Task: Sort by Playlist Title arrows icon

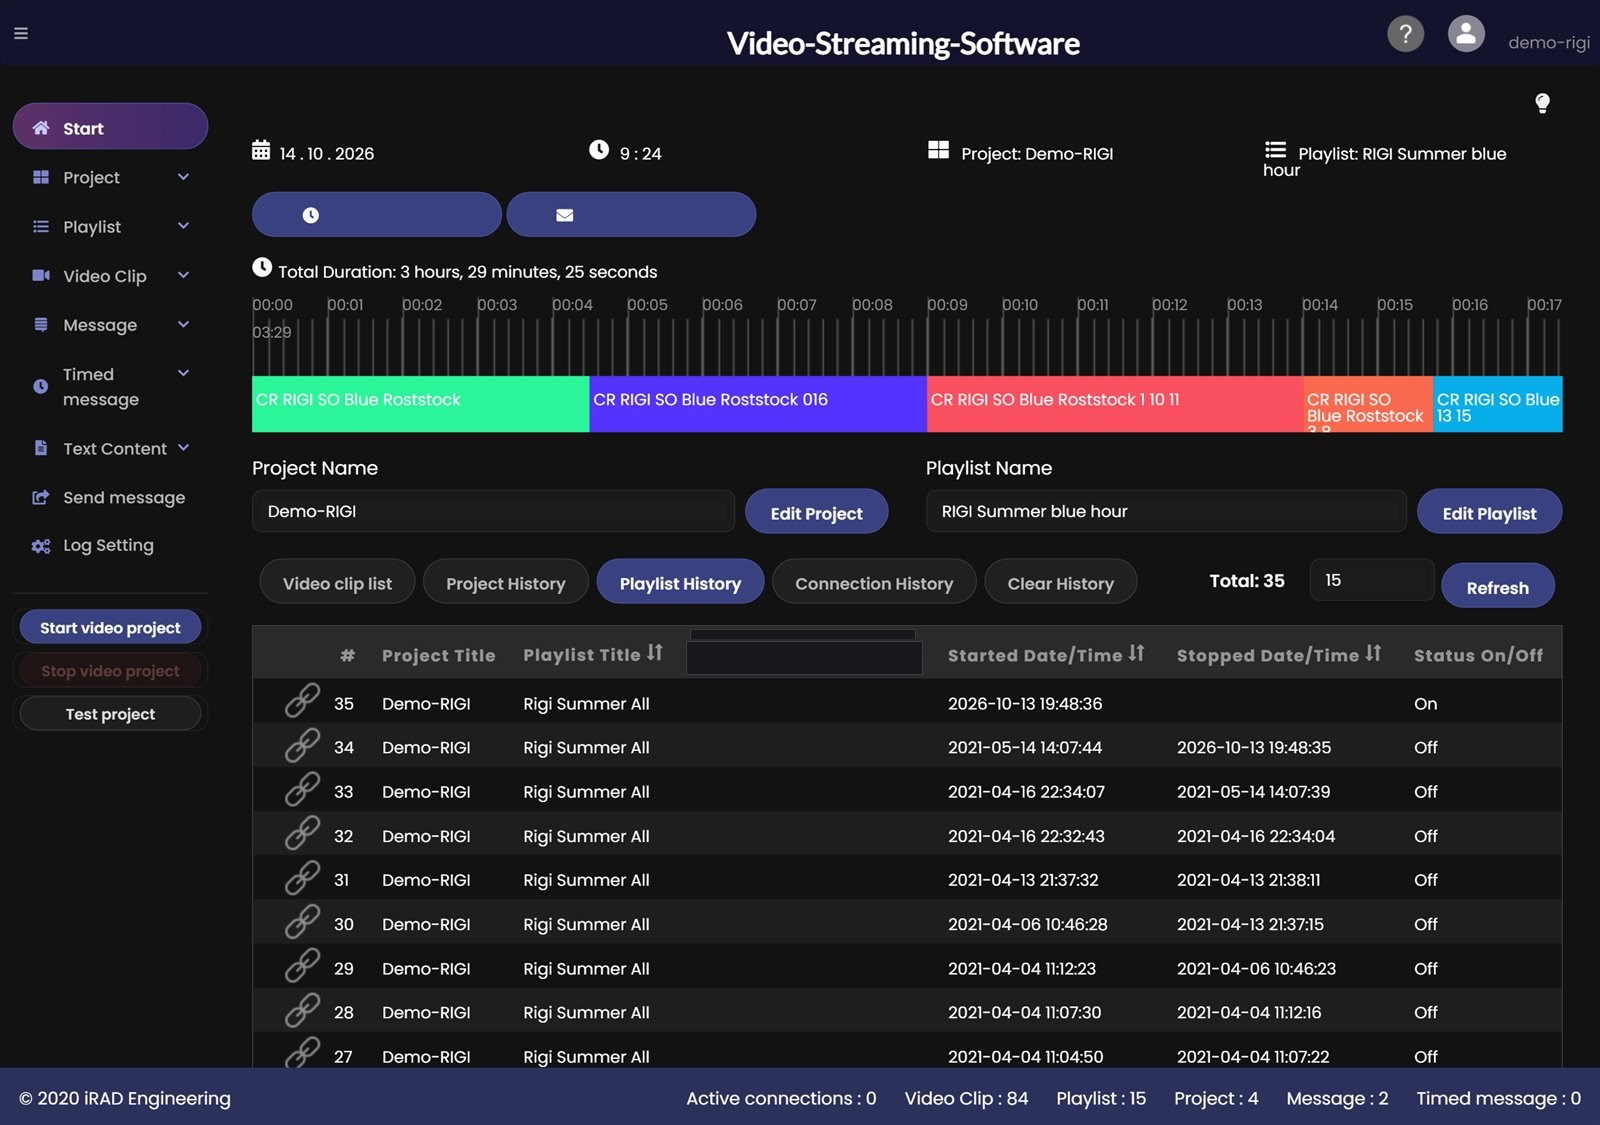Action: coord(655,653)
